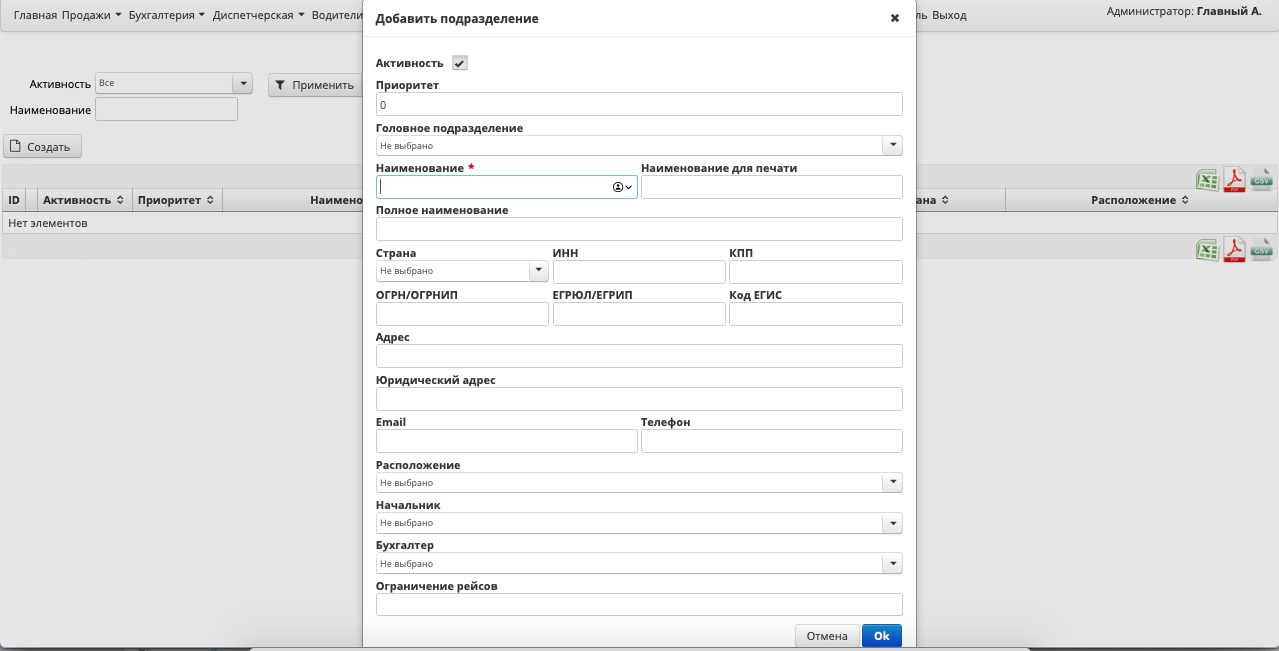Click the Главный А. administrator name
This screenshot has height=651, width=1279.
pos(1229,11)
